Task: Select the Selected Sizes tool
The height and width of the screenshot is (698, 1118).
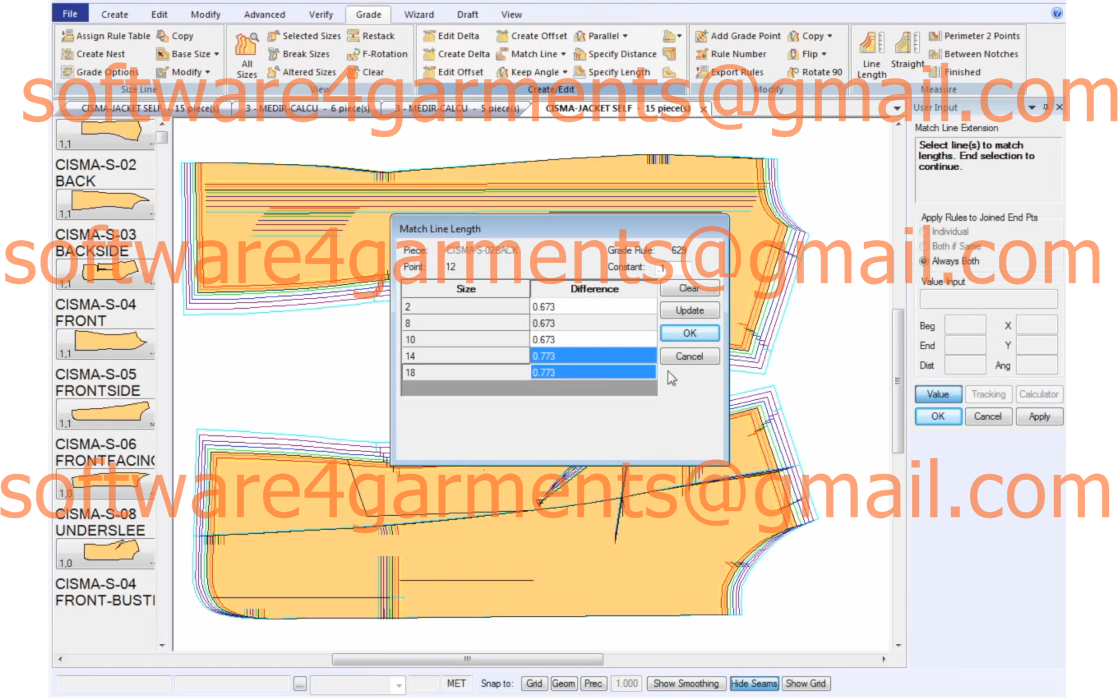Action: (x=304, y=36)
